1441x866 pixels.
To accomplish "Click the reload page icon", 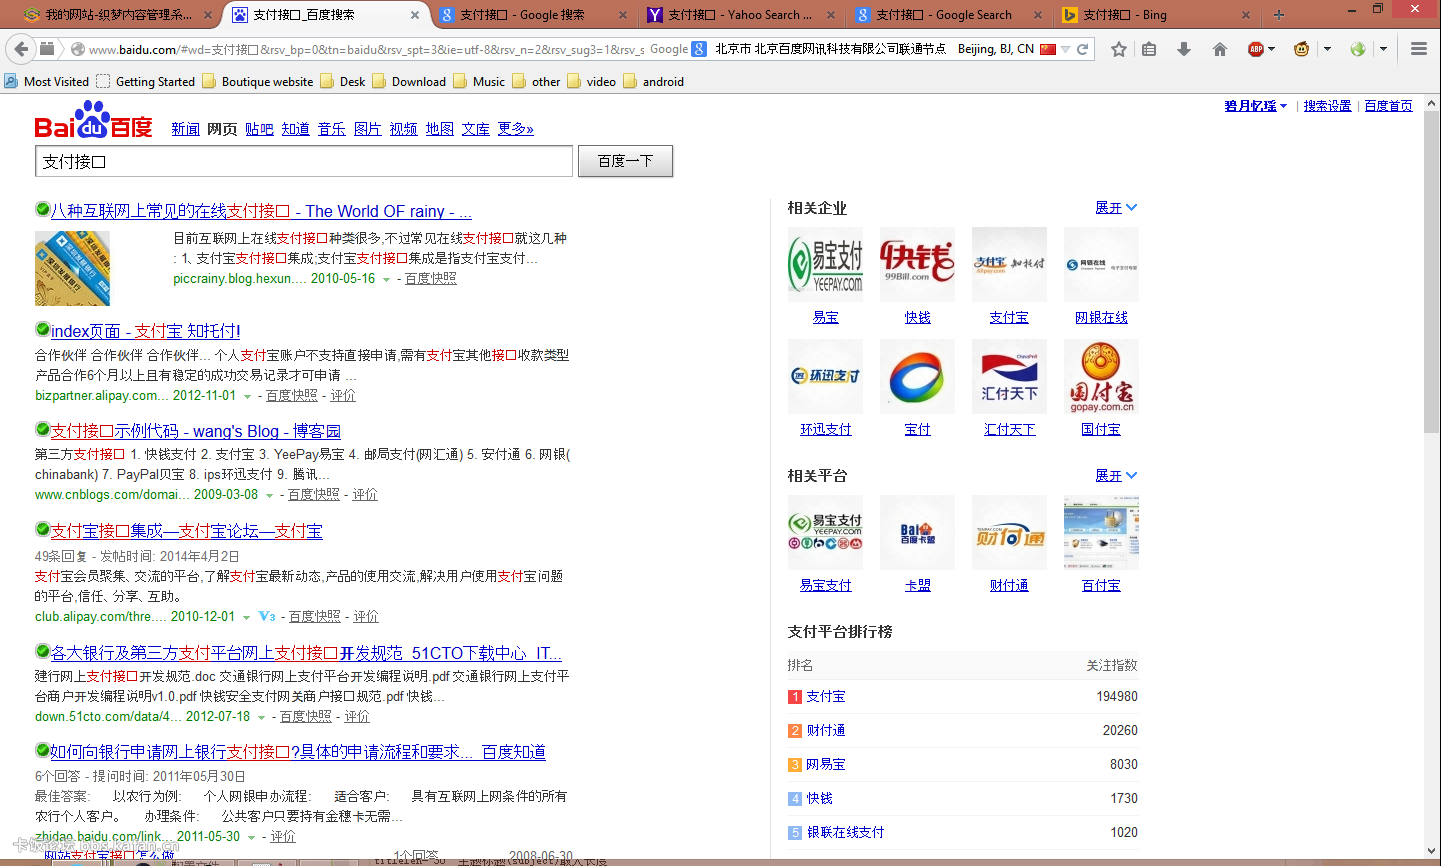I will click(x=1082, y=49).
